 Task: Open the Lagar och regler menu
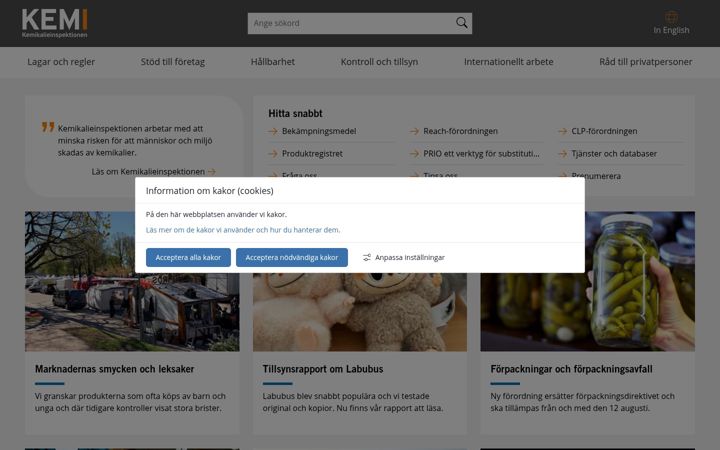point(61,62)
